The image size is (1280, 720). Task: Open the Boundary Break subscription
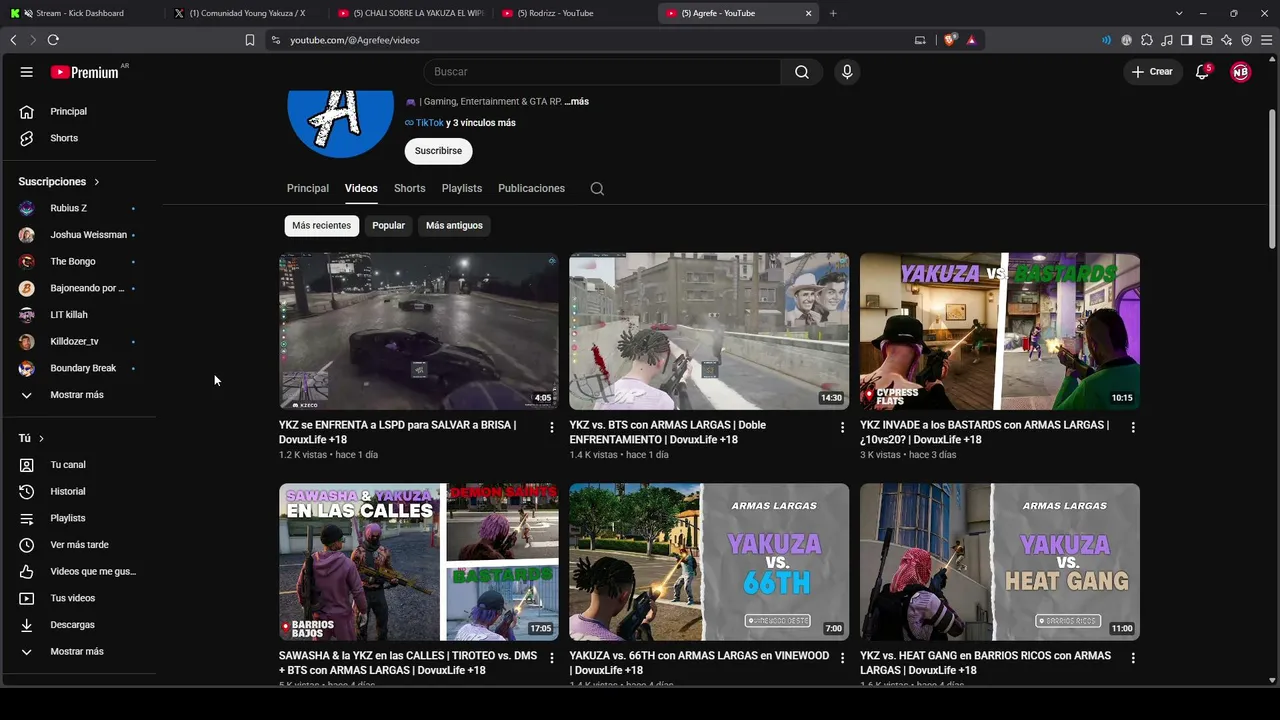coord(78,368)
